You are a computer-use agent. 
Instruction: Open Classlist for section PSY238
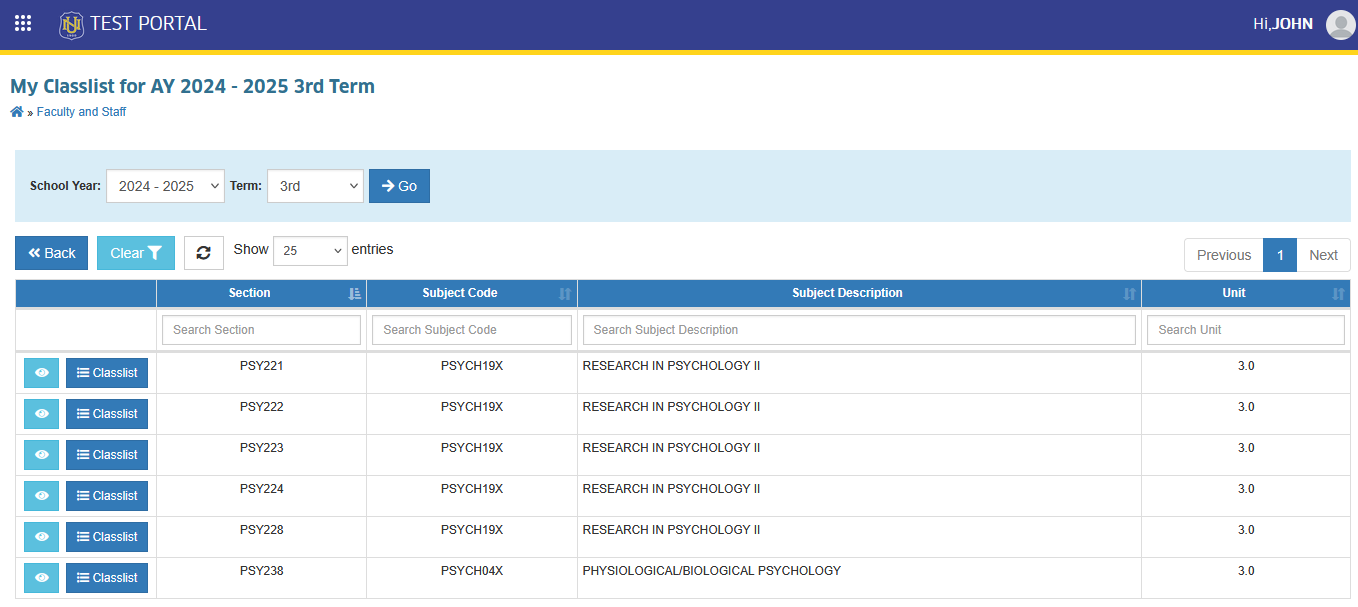[107, 578]
